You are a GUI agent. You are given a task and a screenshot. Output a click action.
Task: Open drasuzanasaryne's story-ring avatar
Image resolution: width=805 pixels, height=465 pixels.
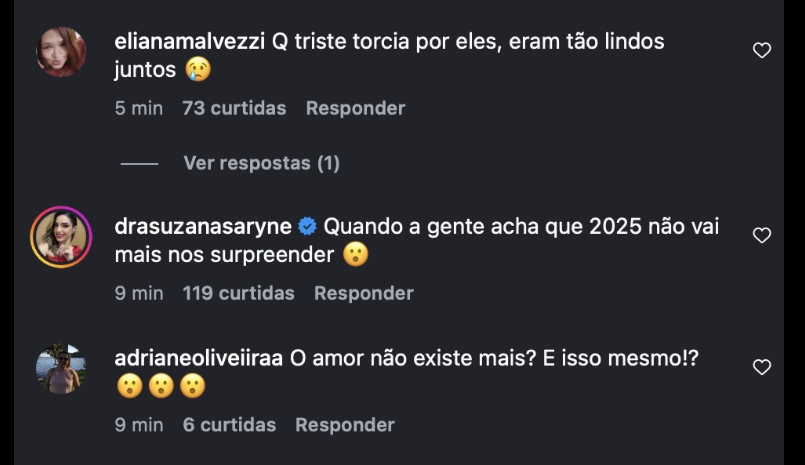[x=61, y=237]
